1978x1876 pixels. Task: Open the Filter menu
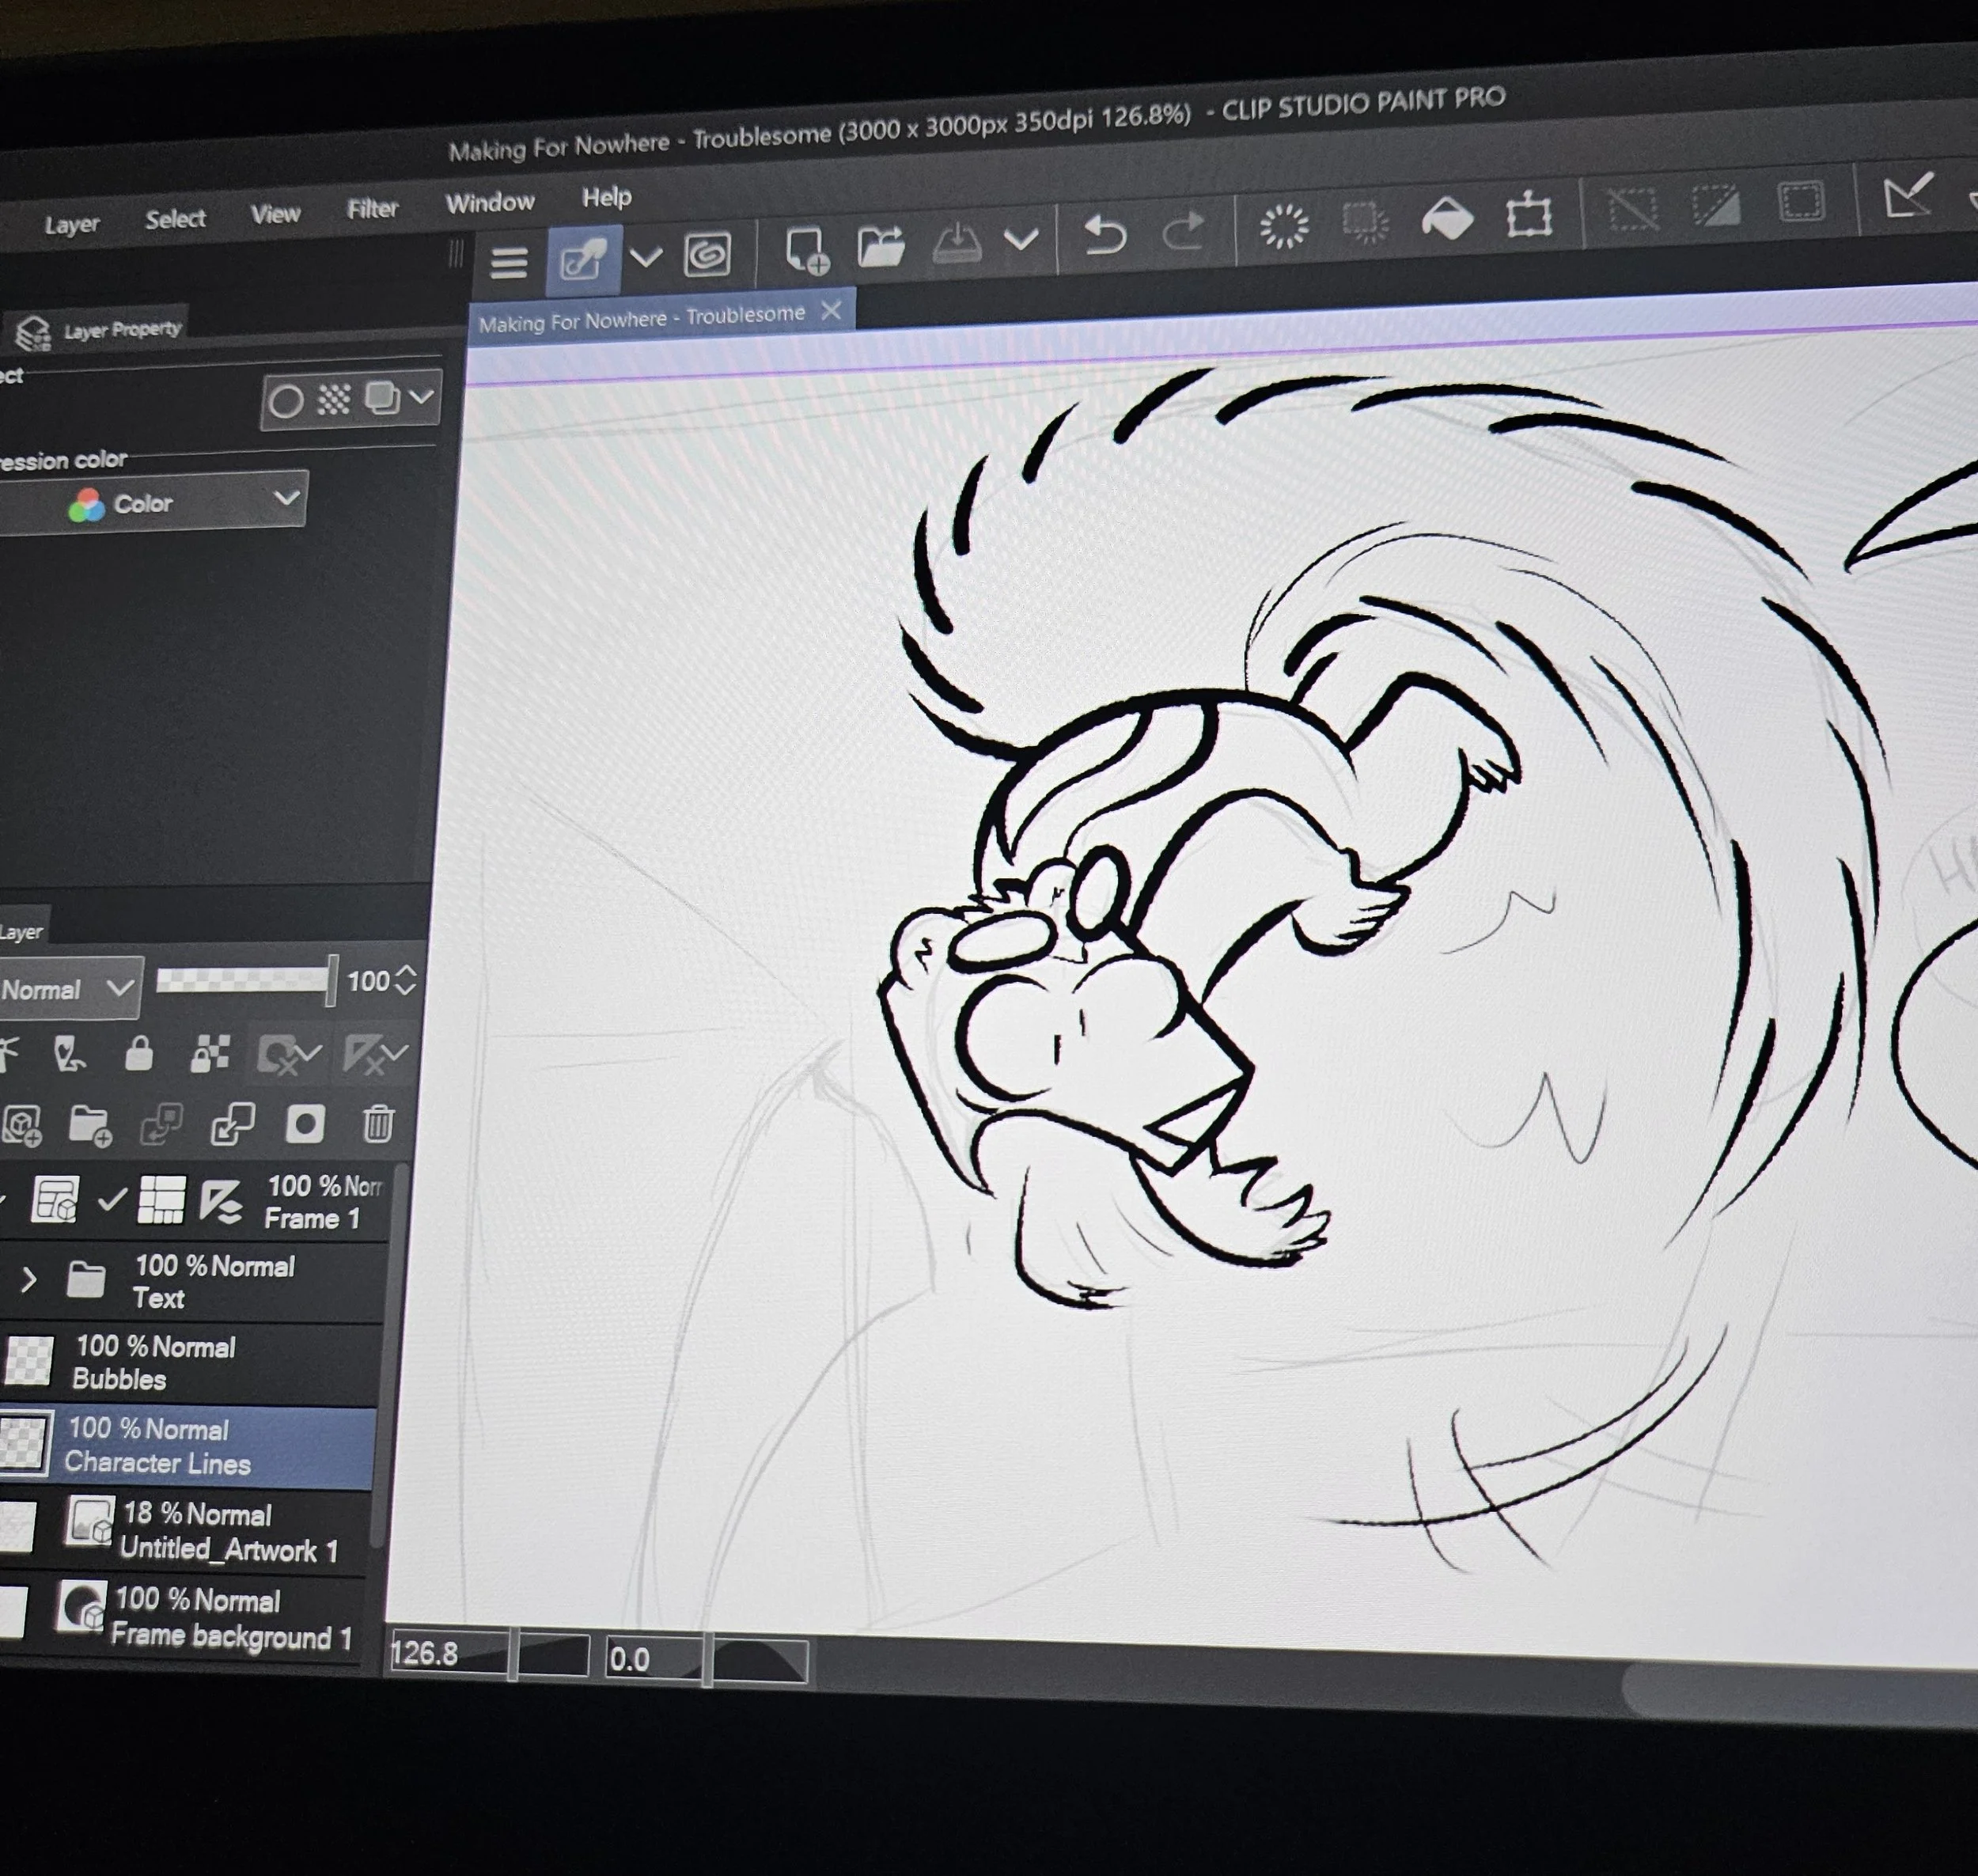click(x=372, y=209)
